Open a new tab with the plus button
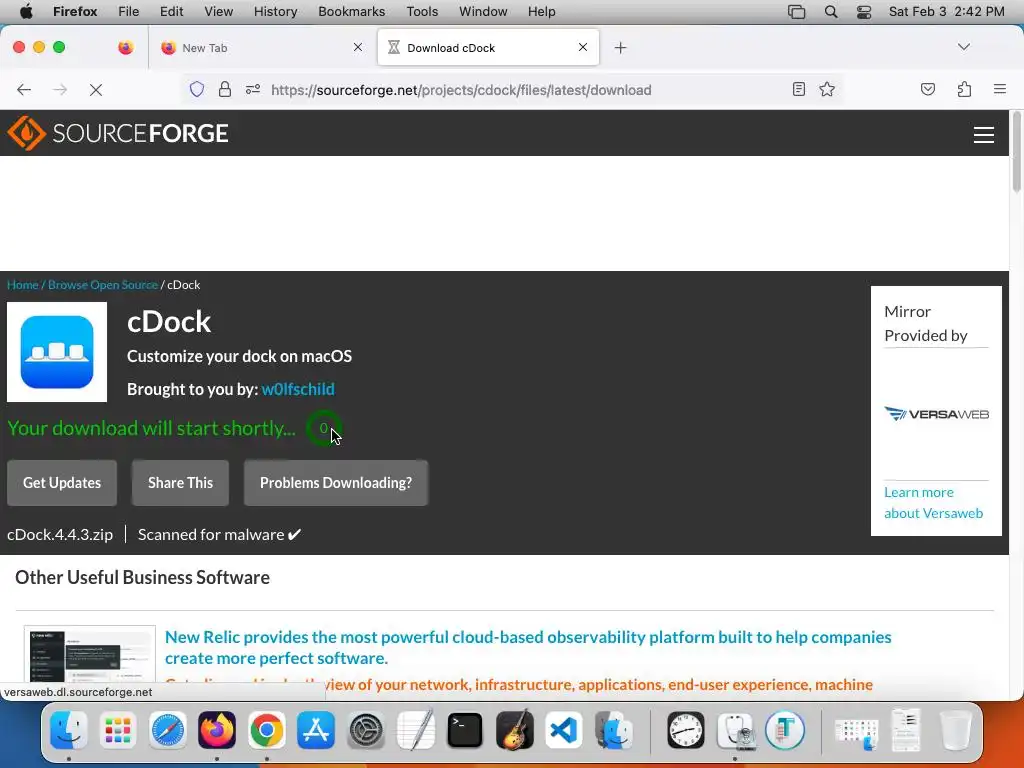This screenshot has width=1024, height=768. click(x=620, y=48)
